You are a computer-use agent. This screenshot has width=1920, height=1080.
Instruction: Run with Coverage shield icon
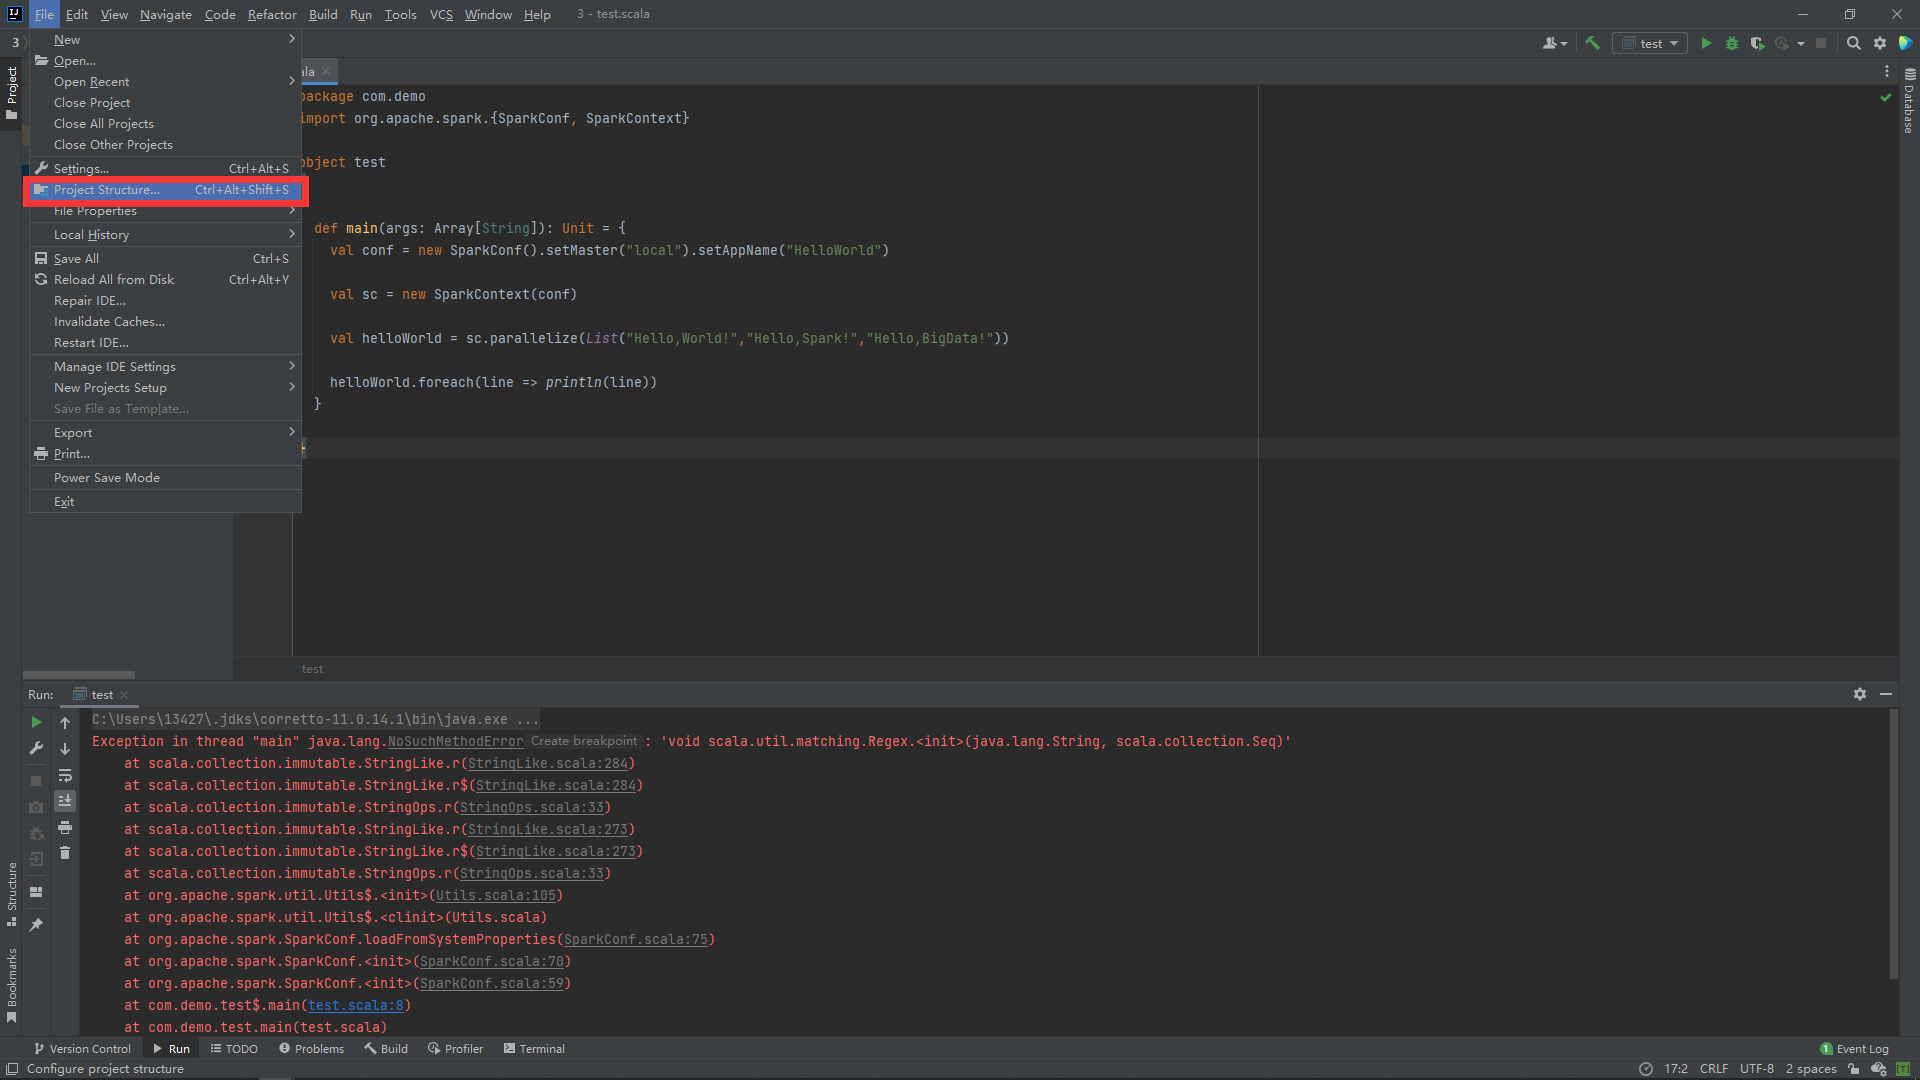tap(1757, 43)
